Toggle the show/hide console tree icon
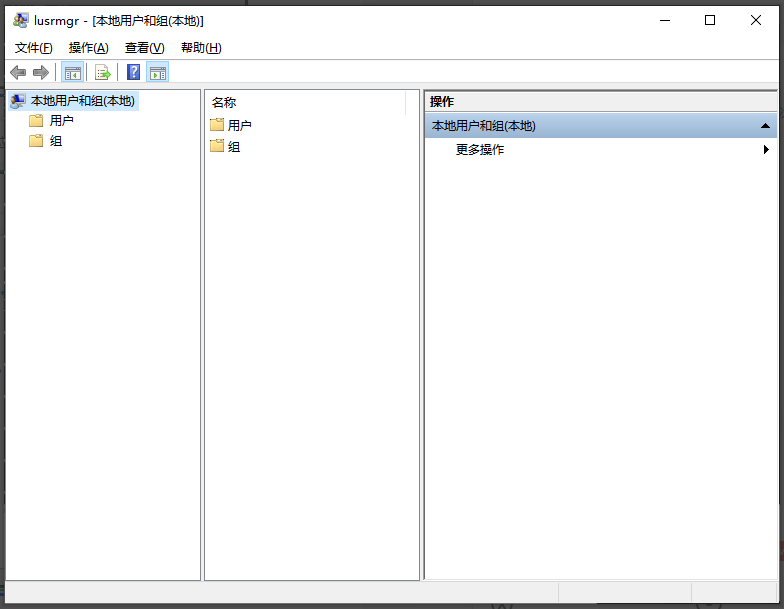Viewport: 784px width, 609px height. [72, 73]
